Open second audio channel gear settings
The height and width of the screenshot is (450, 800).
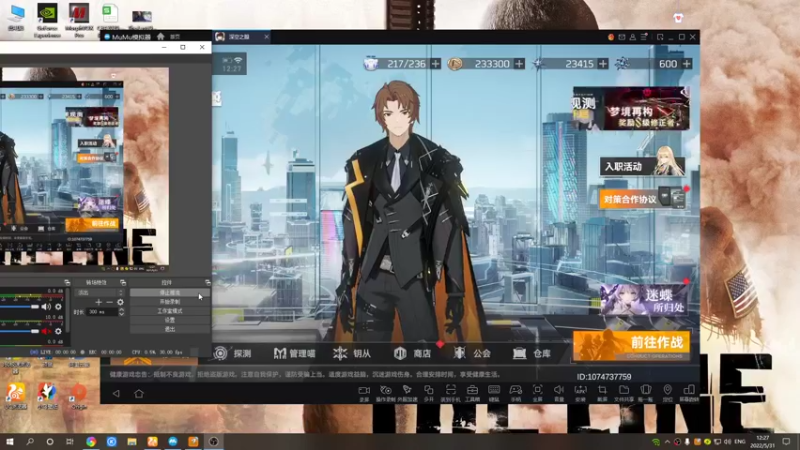point(58,331)
